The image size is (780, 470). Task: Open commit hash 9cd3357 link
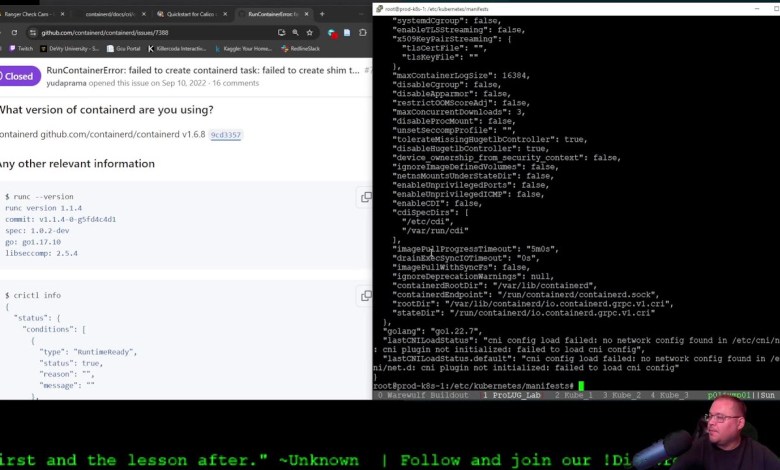point(226,135)
